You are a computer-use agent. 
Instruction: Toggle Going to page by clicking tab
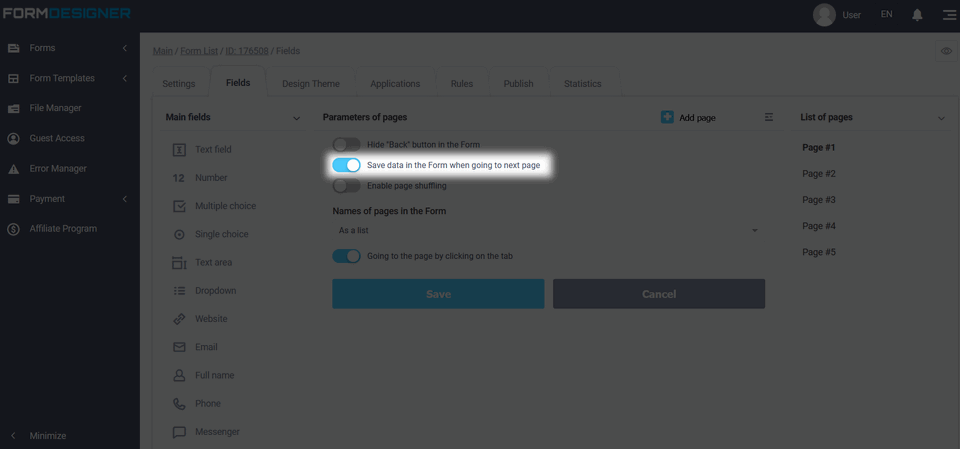tap(347, 256)
